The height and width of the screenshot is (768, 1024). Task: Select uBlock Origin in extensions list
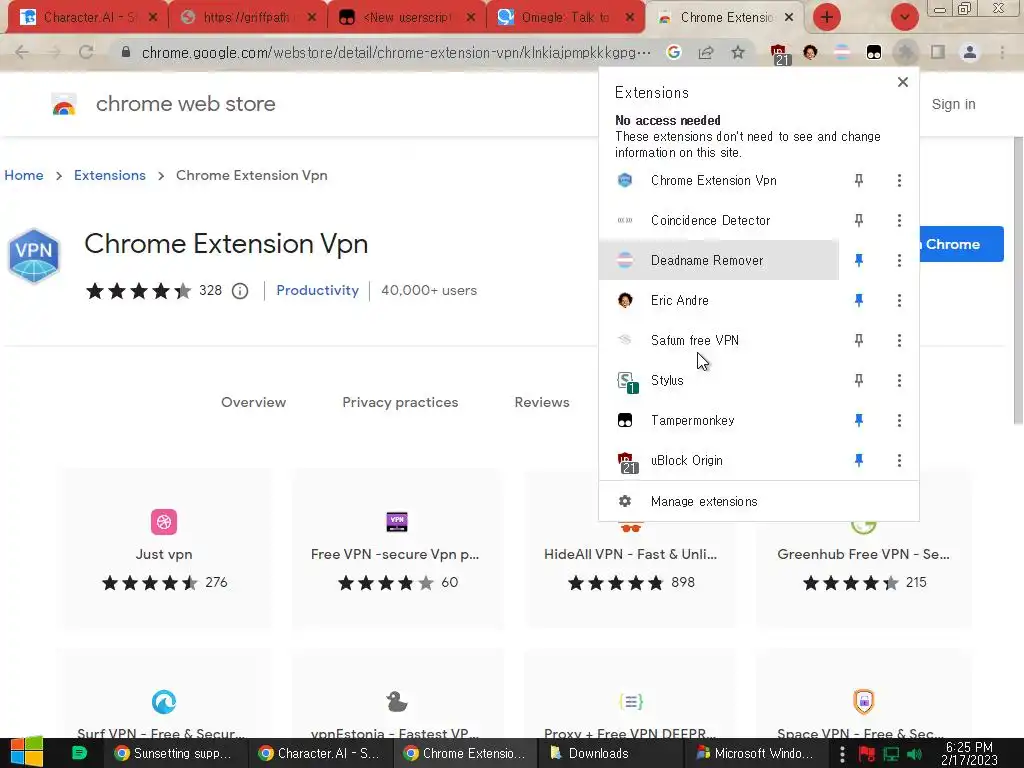pos(719,460)
